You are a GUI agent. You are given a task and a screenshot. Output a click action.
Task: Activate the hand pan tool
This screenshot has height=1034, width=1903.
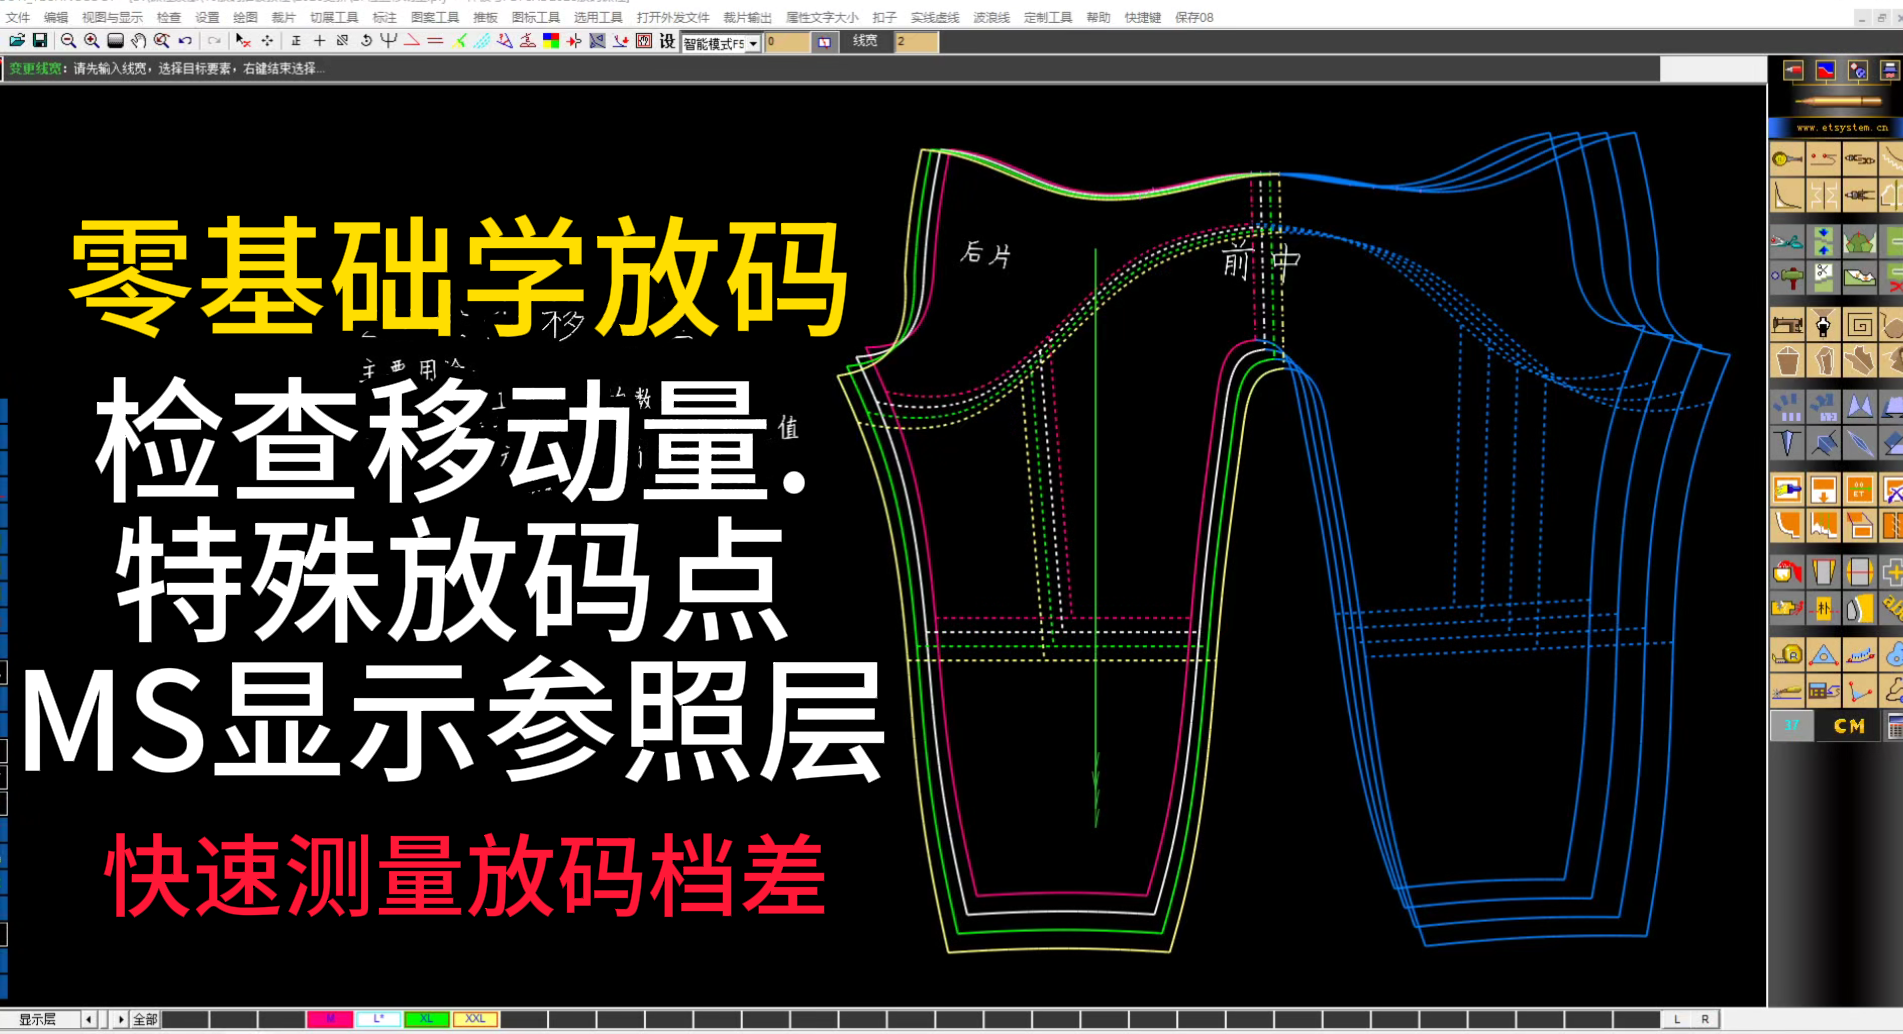click(138, 41)
